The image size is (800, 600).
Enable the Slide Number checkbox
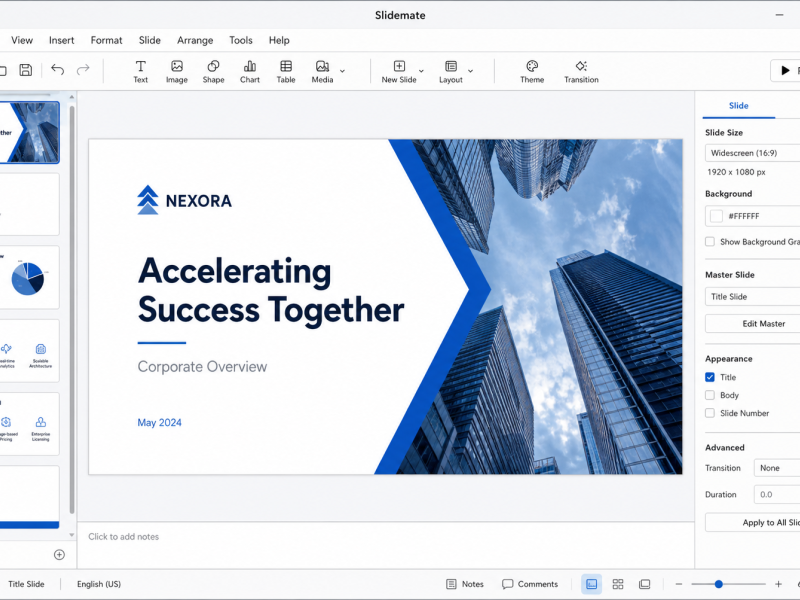tap(710, 413)
